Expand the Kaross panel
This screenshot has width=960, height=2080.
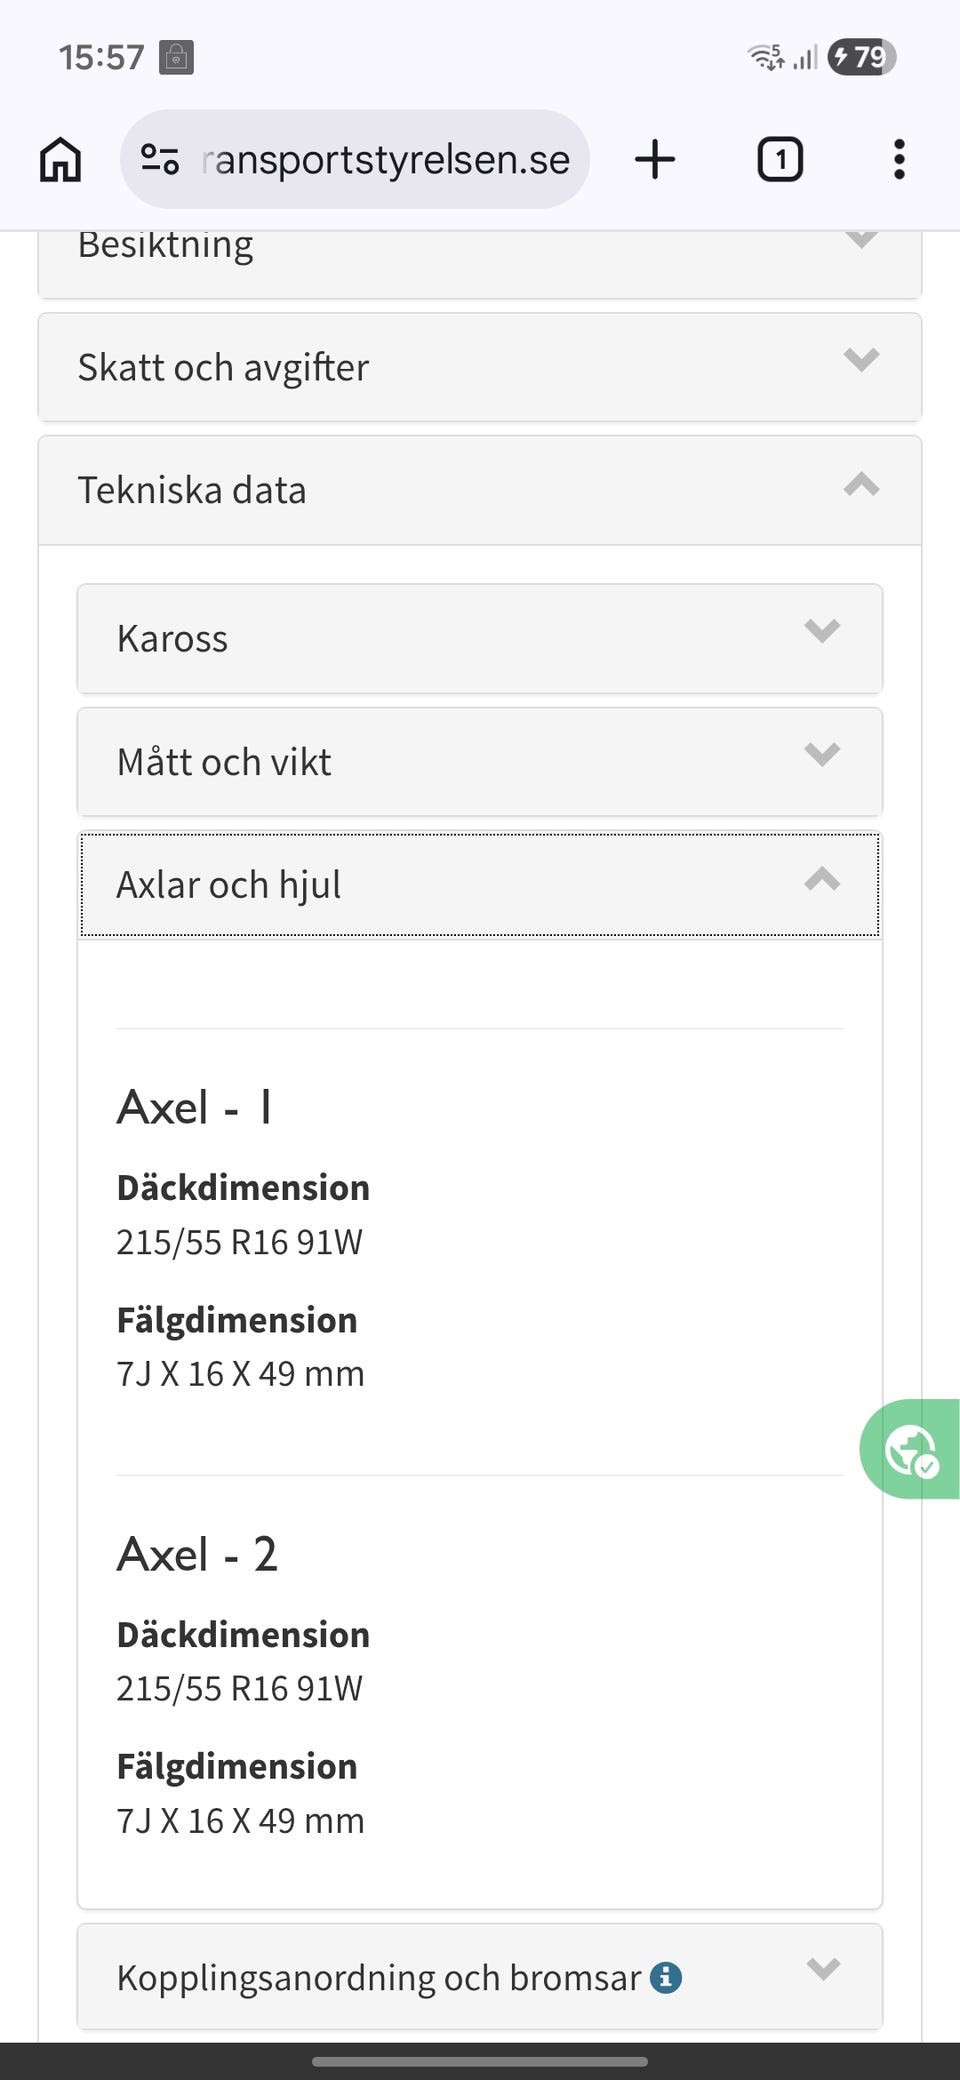pos(480,638)
